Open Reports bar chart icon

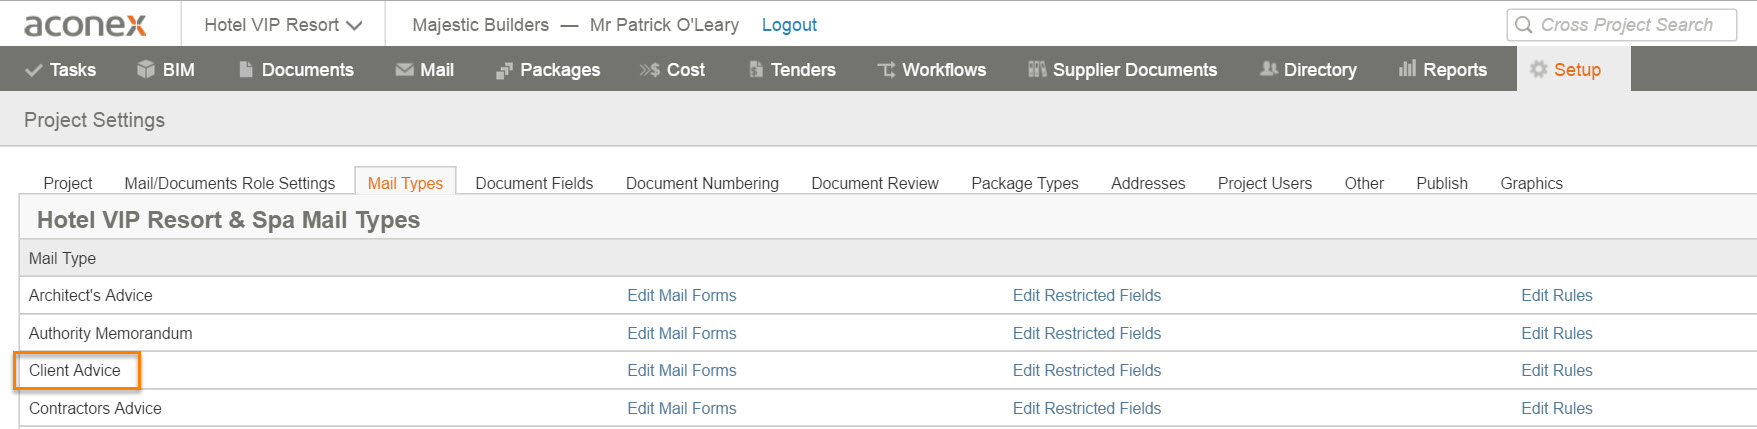(1407, 68)
